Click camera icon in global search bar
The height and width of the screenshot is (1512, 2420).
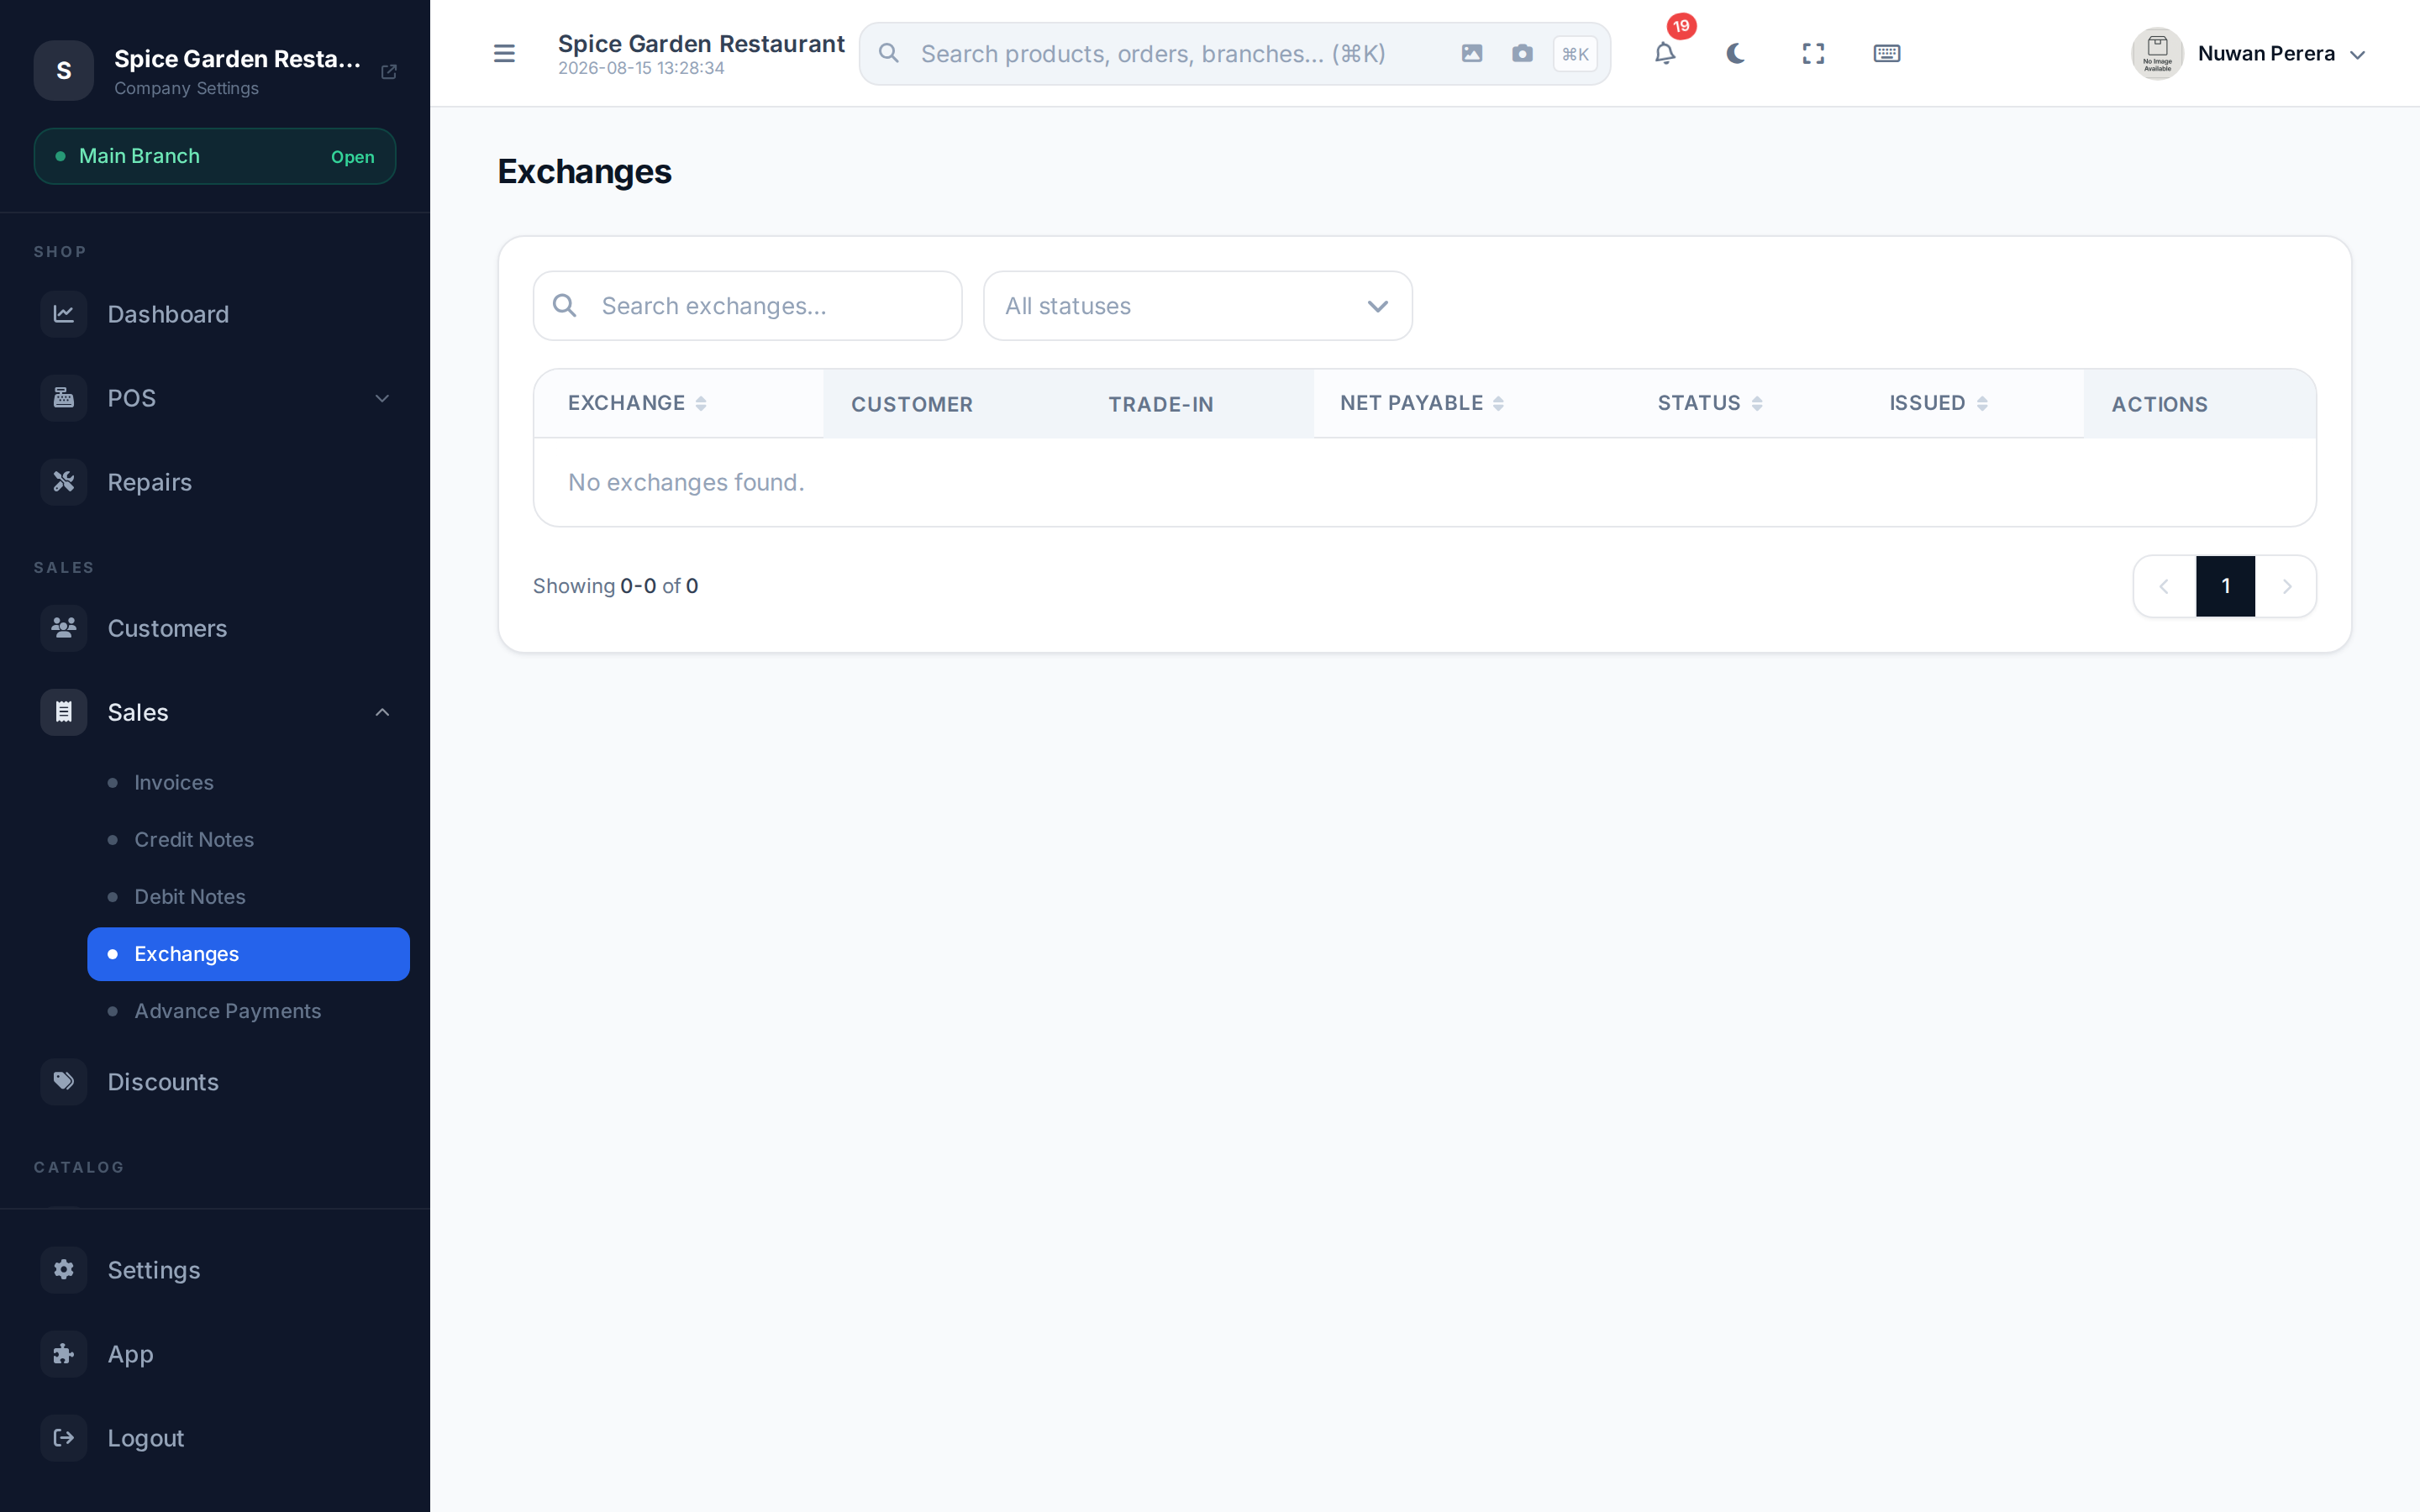coord(1522,53)
